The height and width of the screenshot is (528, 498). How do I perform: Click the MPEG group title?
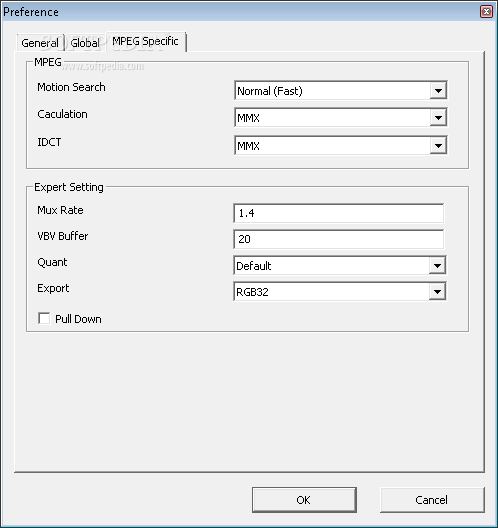(x=48, y=62)
